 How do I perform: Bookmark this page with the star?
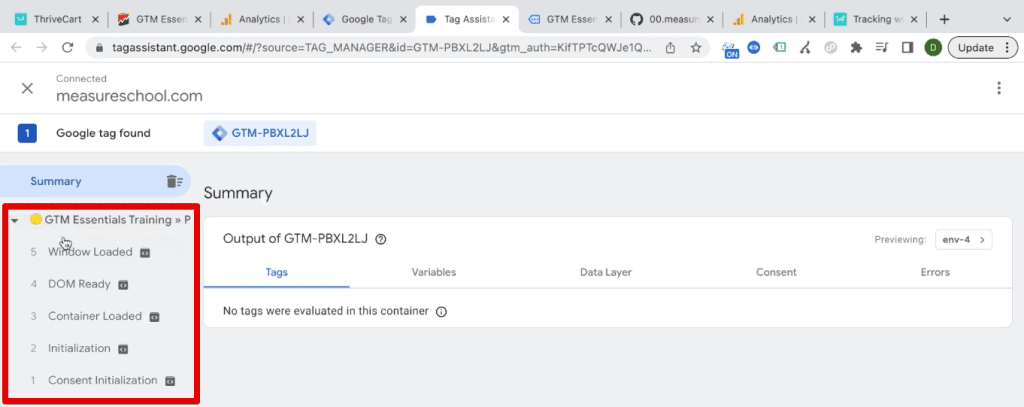click(696, 48)
